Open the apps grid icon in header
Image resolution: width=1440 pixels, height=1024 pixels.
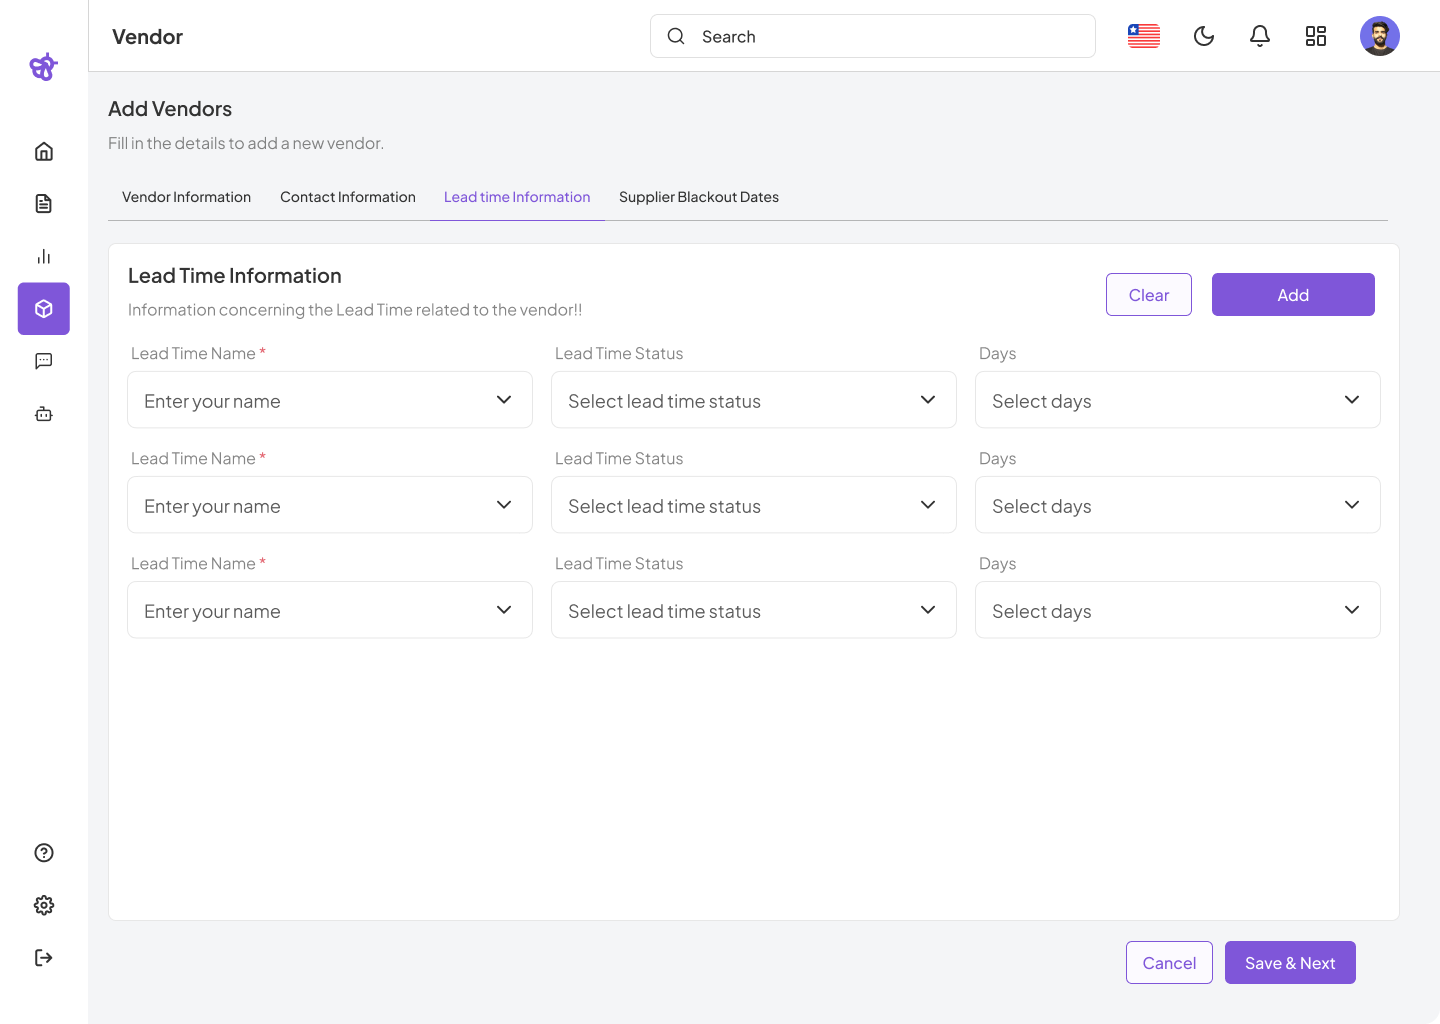1316,37
